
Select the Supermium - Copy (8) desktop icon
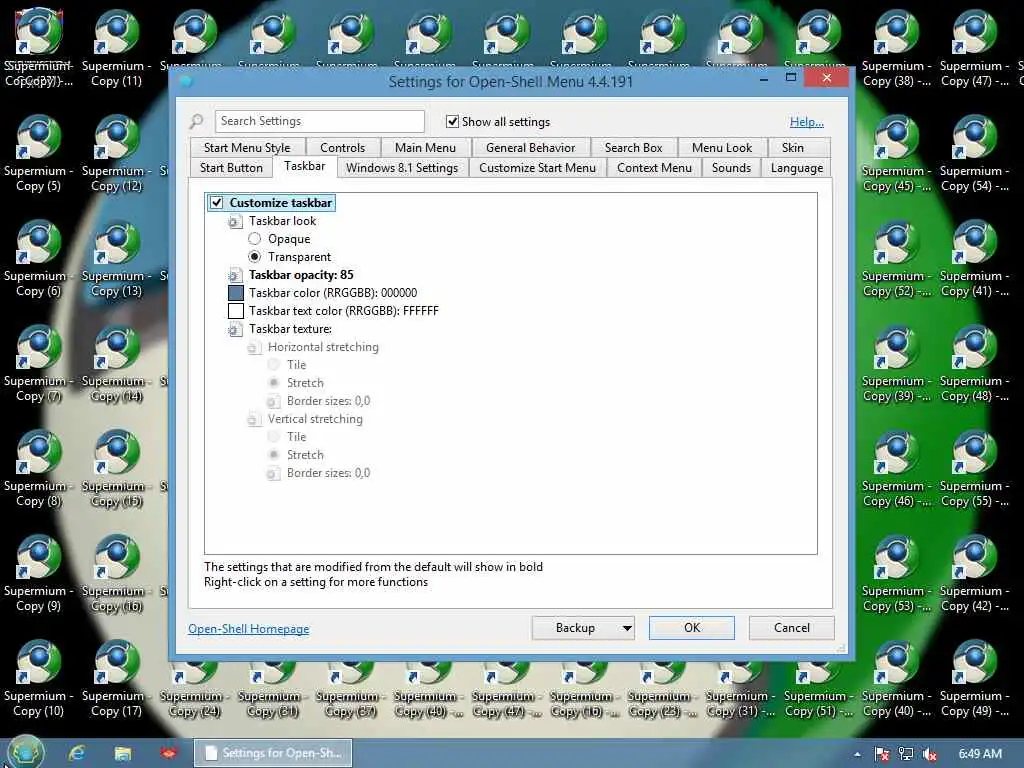[x=39, y=470]
